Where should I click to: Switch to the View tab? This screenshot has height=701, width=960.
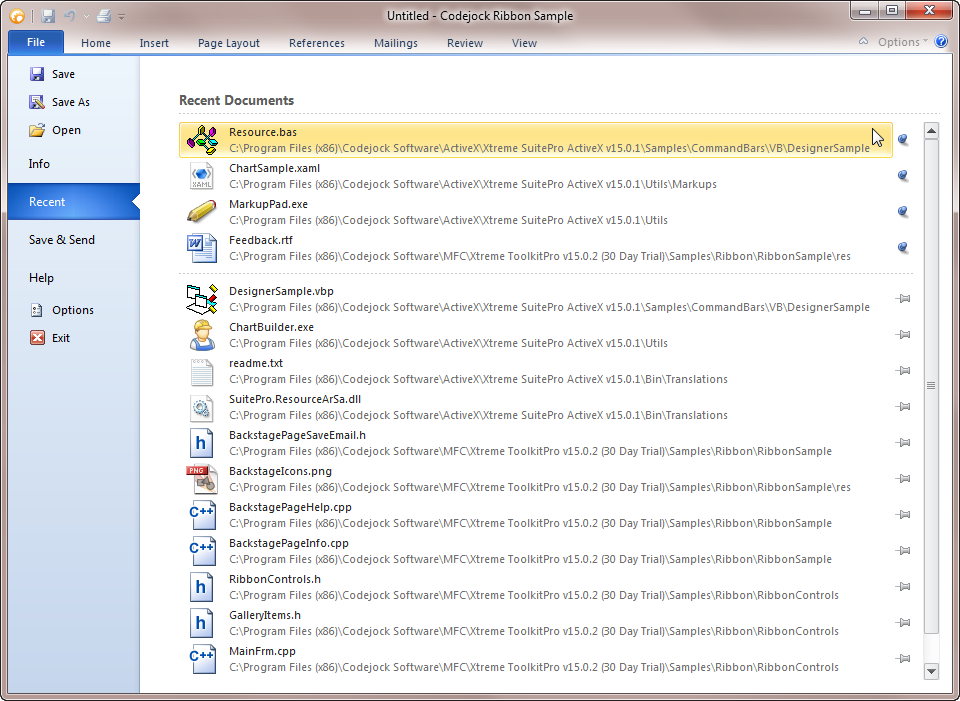coord(524,43)
